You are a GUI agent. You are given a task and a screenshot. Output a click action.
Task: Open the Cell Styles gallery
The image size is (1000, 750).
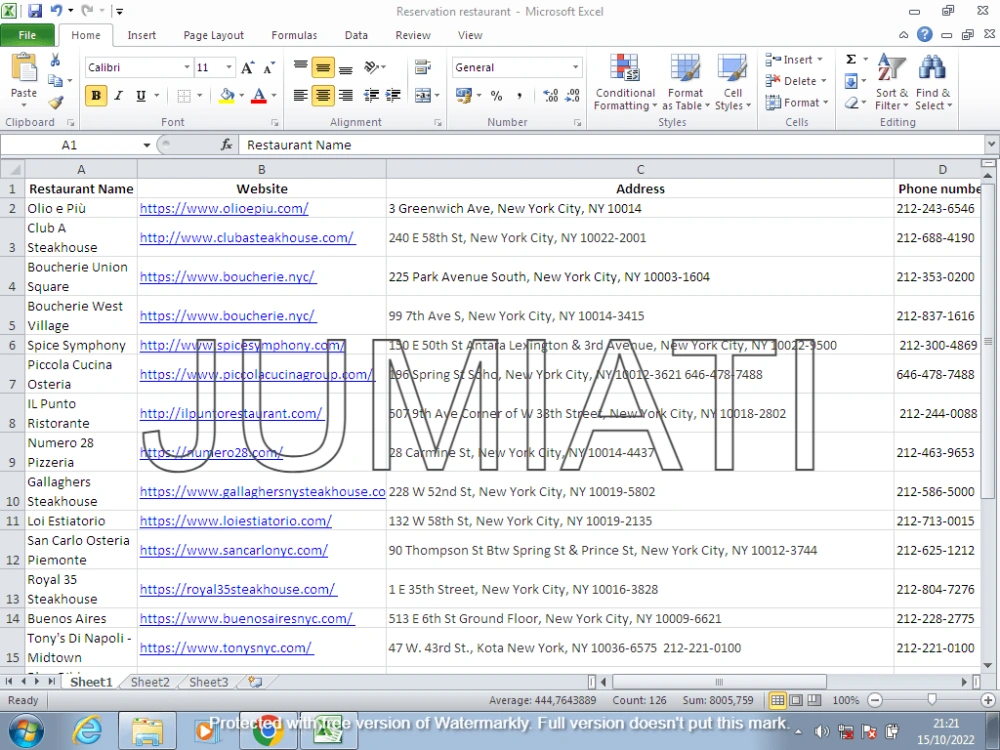(x=732, y=82)
